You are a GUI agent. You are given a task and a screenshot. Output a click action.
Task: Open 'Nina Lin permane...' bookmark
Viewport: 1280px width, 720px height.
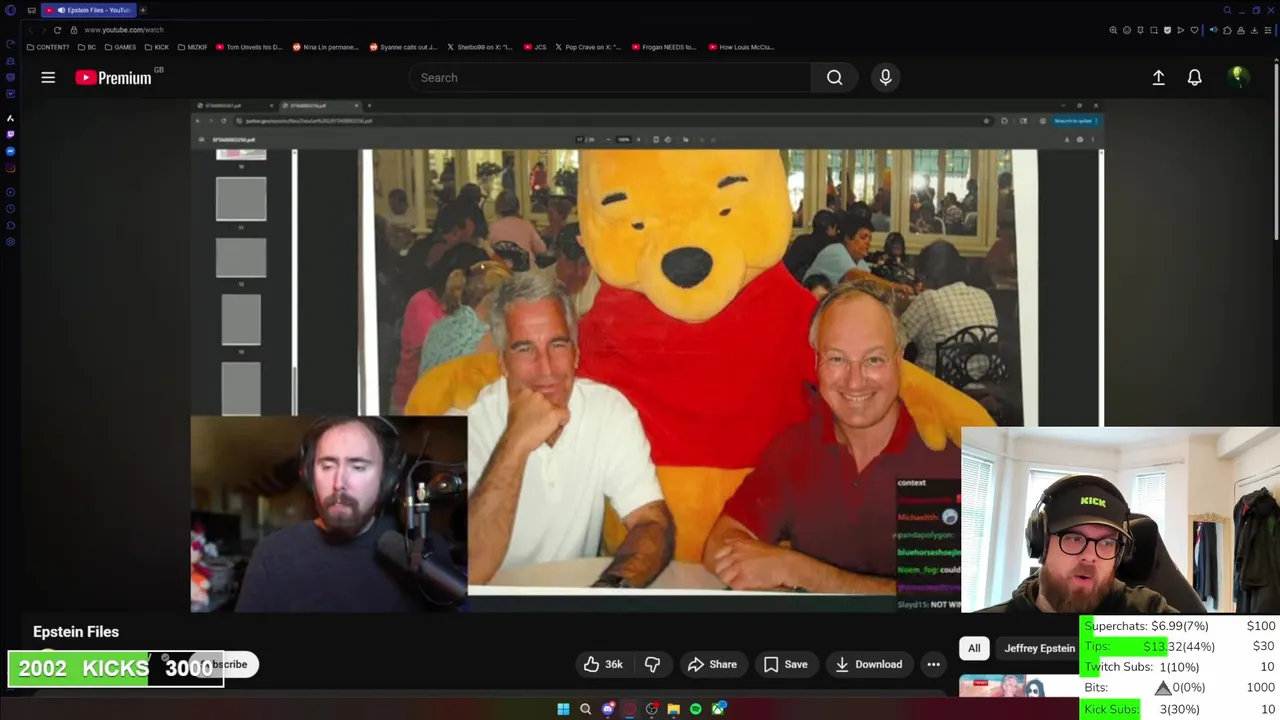[x=326, y=47]
